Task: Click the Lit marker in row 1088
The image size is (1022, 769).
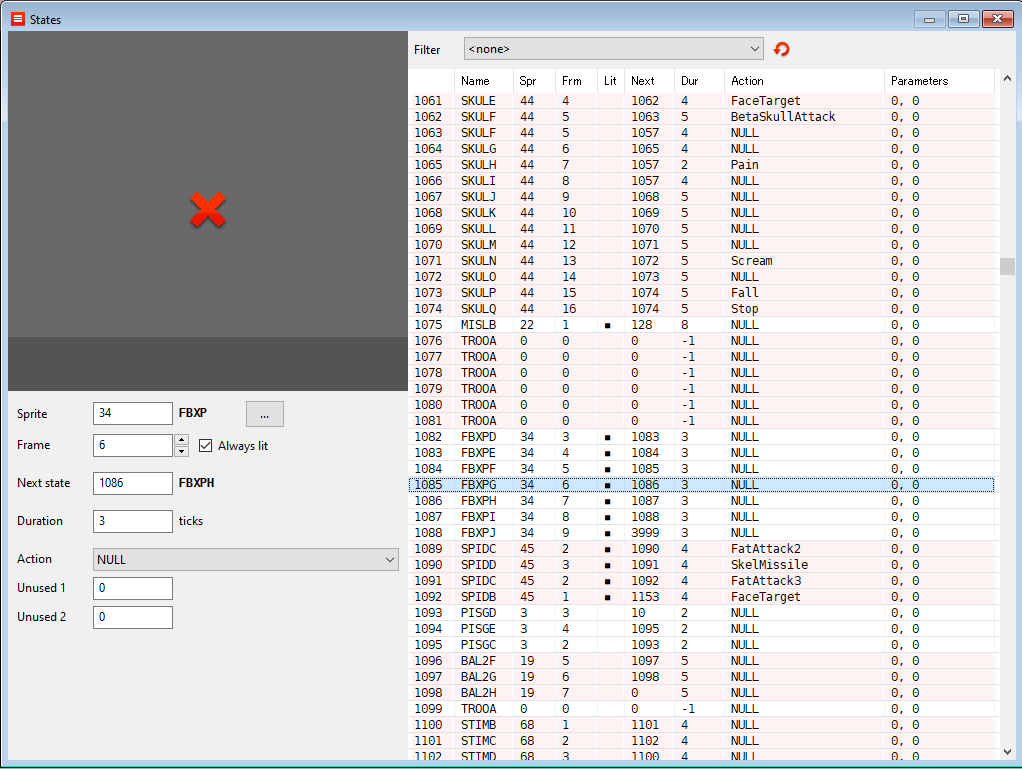Action: point(607,533)
